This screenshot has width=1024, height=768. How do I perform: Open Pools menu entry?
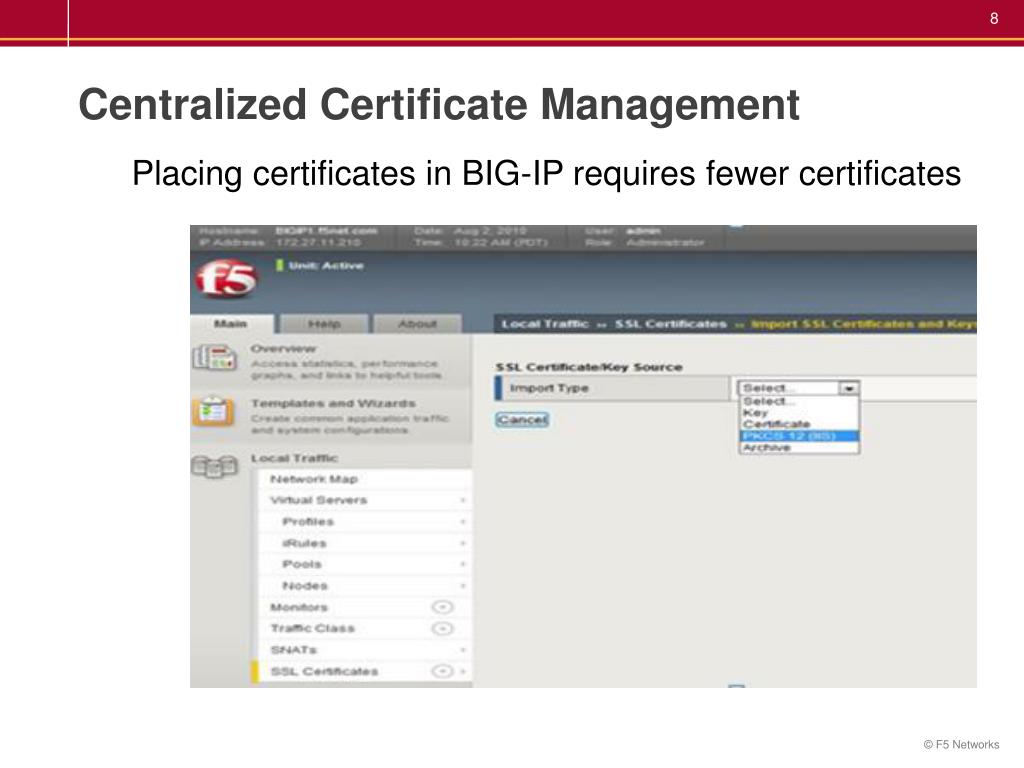coord(302,564)
